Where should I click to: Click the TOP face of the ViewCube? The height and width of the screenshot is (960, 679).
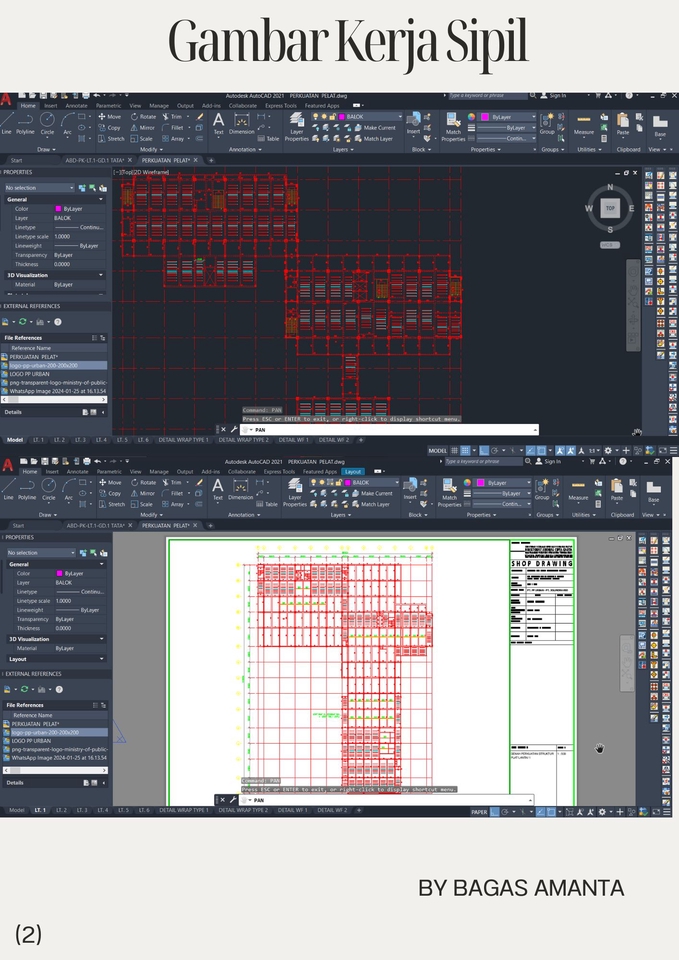[610, 209]
